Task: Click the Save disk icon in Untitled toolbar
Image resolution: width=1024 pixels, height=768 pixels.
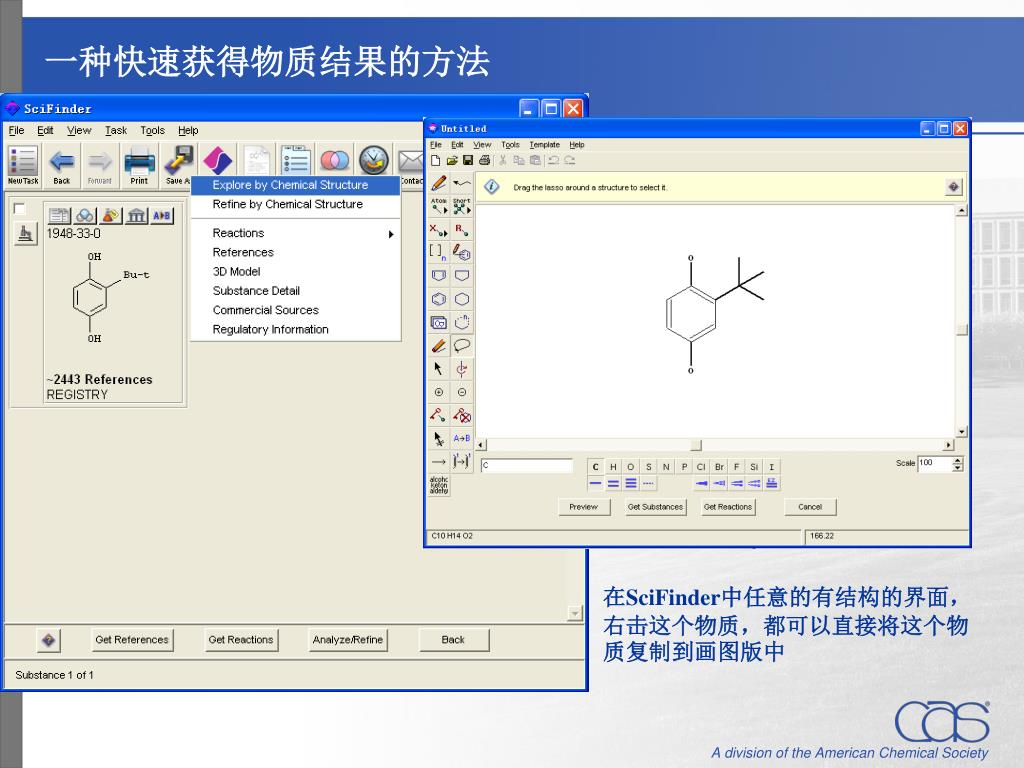Action: pos(468,160)
